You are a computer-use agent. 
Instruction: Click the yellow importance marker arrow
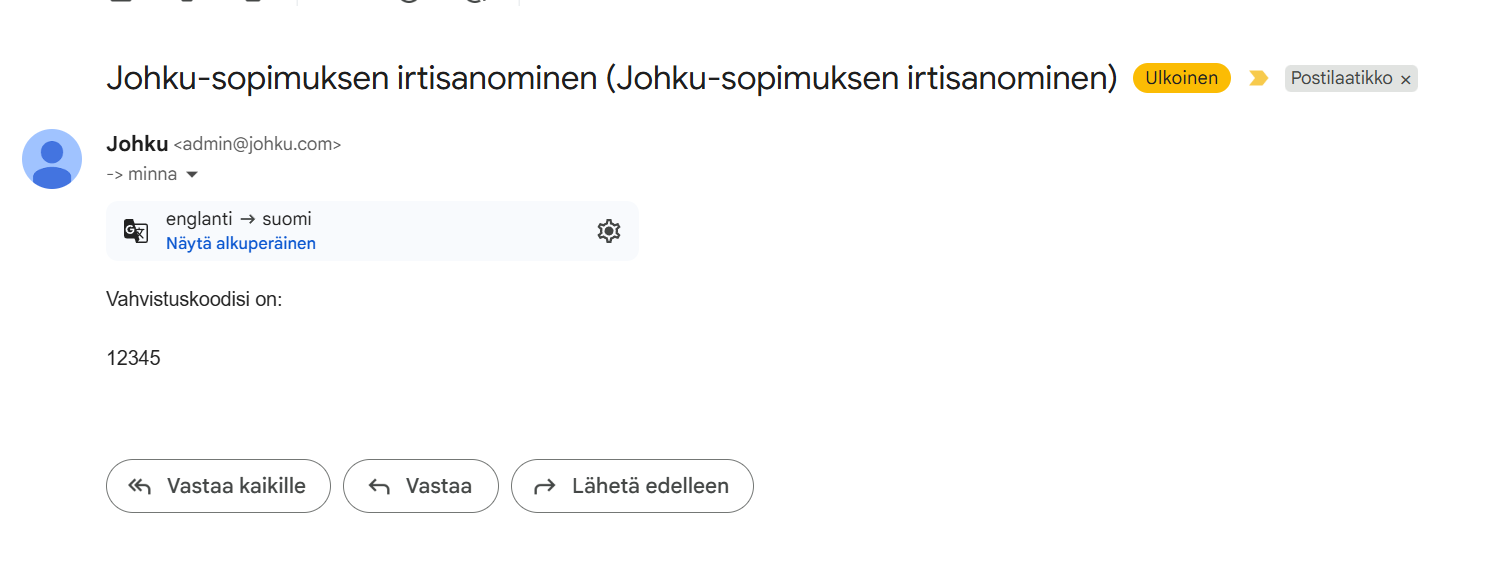[x=1258, y=78]
